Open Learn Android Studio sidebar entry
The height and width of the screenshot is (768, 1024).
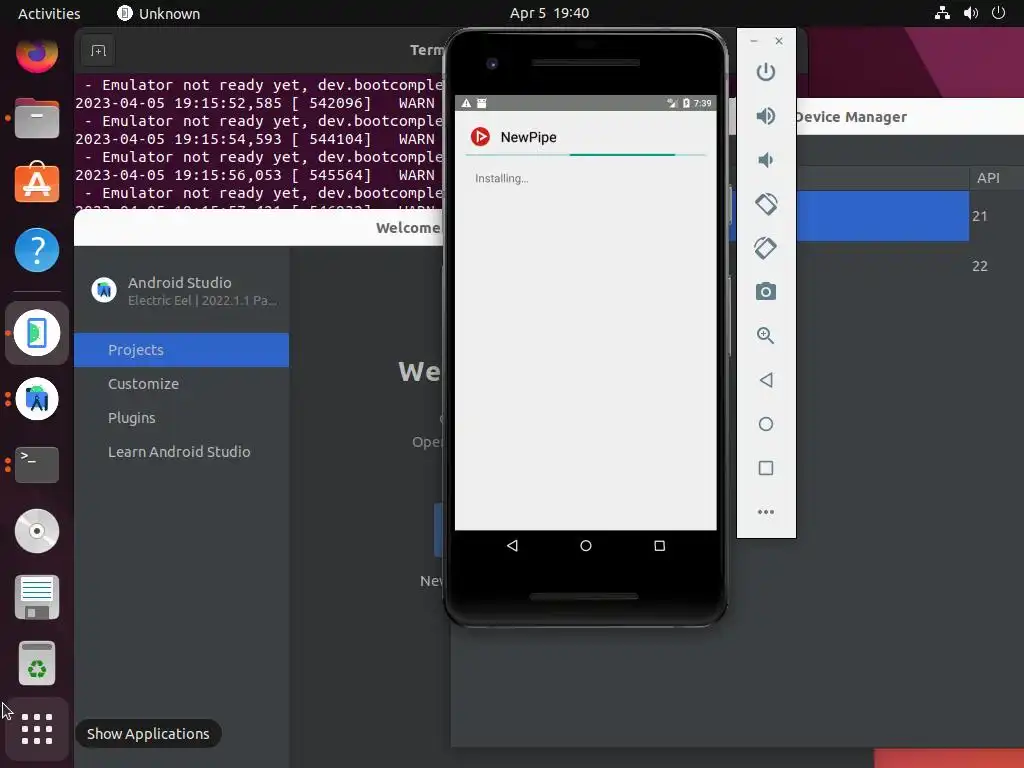[181, 452]
